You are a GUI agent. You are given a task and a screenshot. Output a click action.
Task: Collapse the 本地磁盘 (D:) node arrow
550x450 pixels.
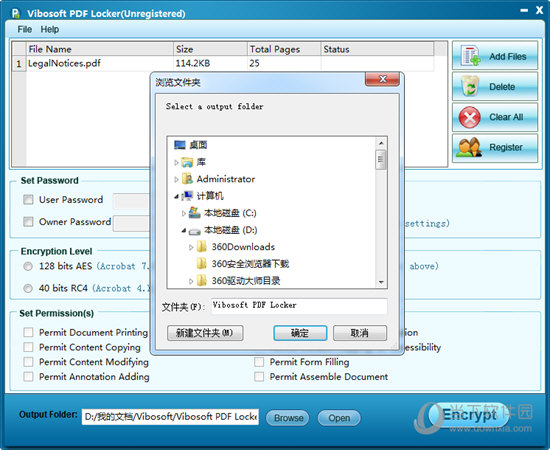tap(183, 230)
